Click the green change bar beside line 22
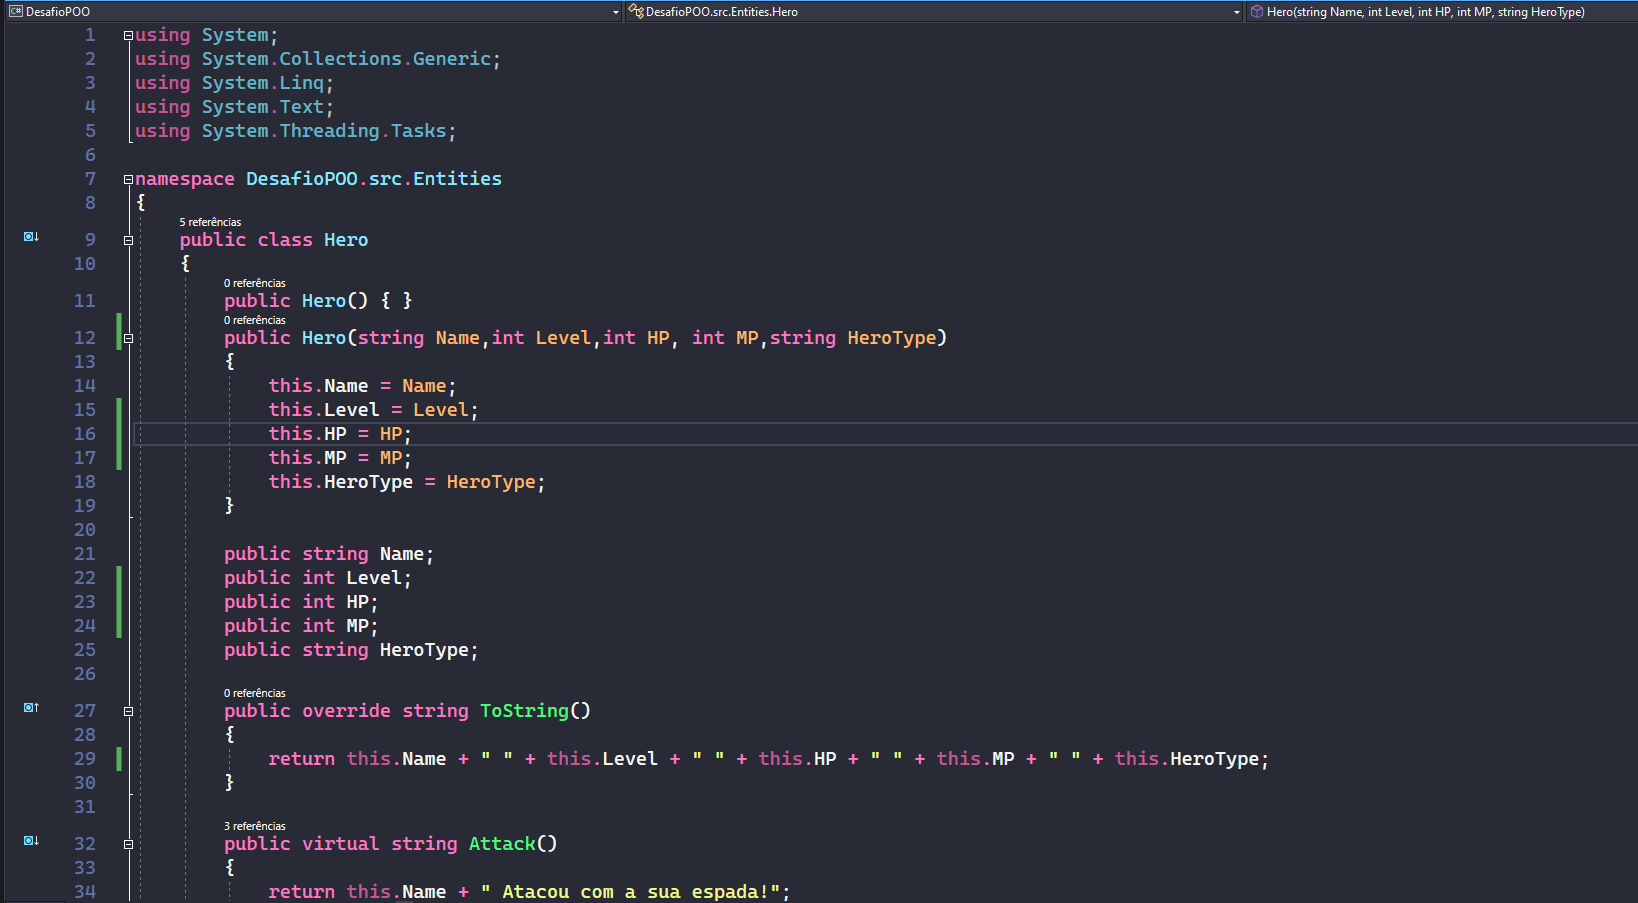 (118, 577)
